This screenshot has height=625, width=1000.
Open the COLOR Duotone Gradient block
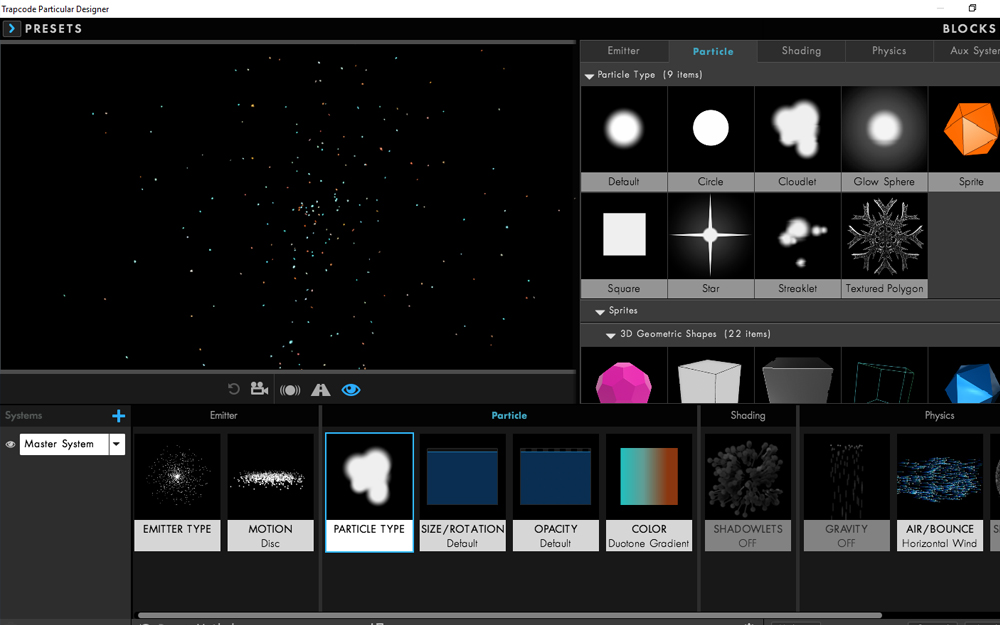[649, 492]
